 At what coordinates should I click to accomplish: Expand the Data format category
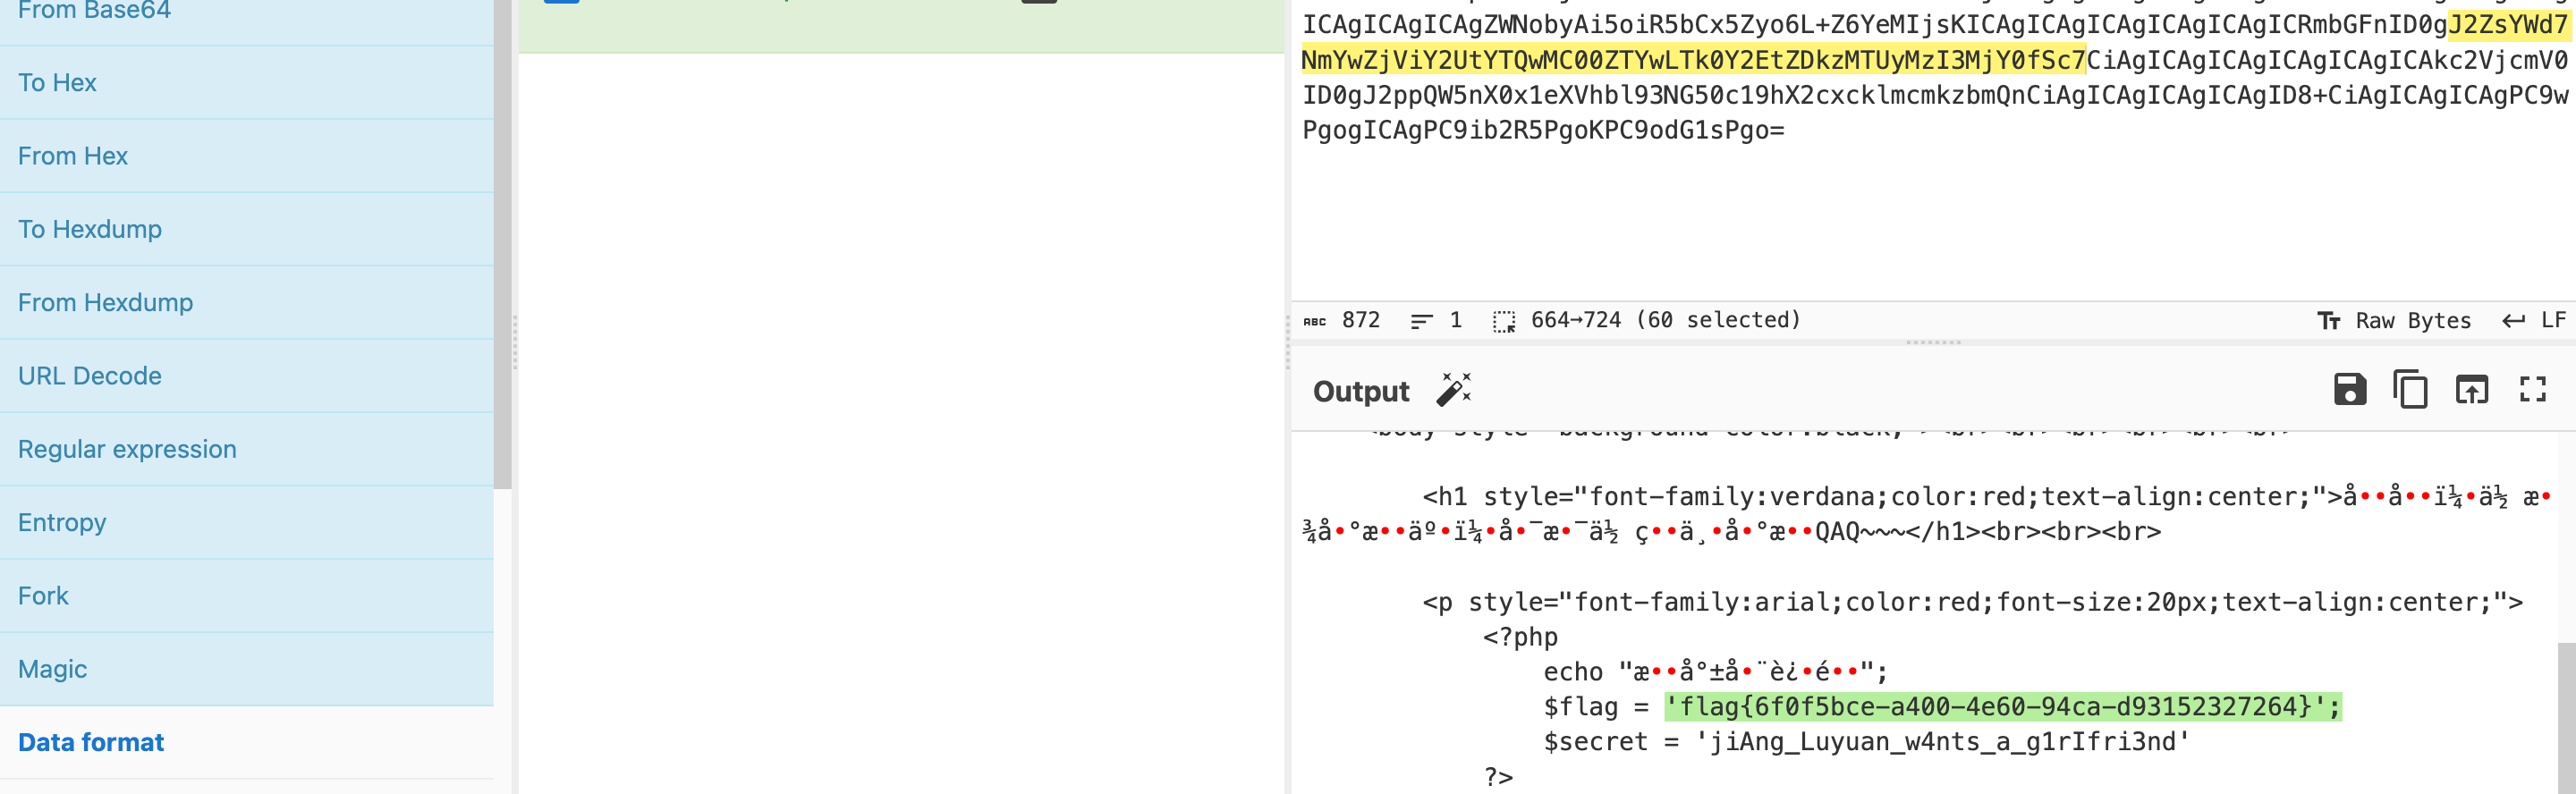246,743
